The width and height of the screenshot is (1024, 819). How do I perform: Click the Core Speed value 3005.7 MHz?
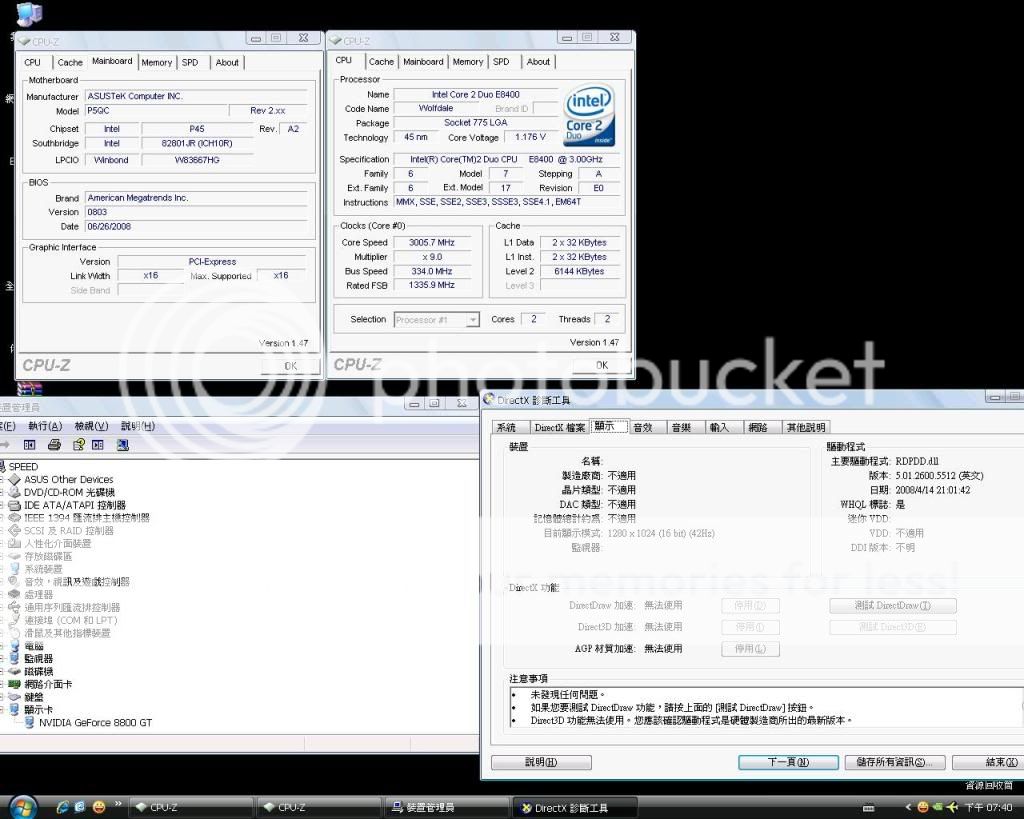[x=432, y=242]
